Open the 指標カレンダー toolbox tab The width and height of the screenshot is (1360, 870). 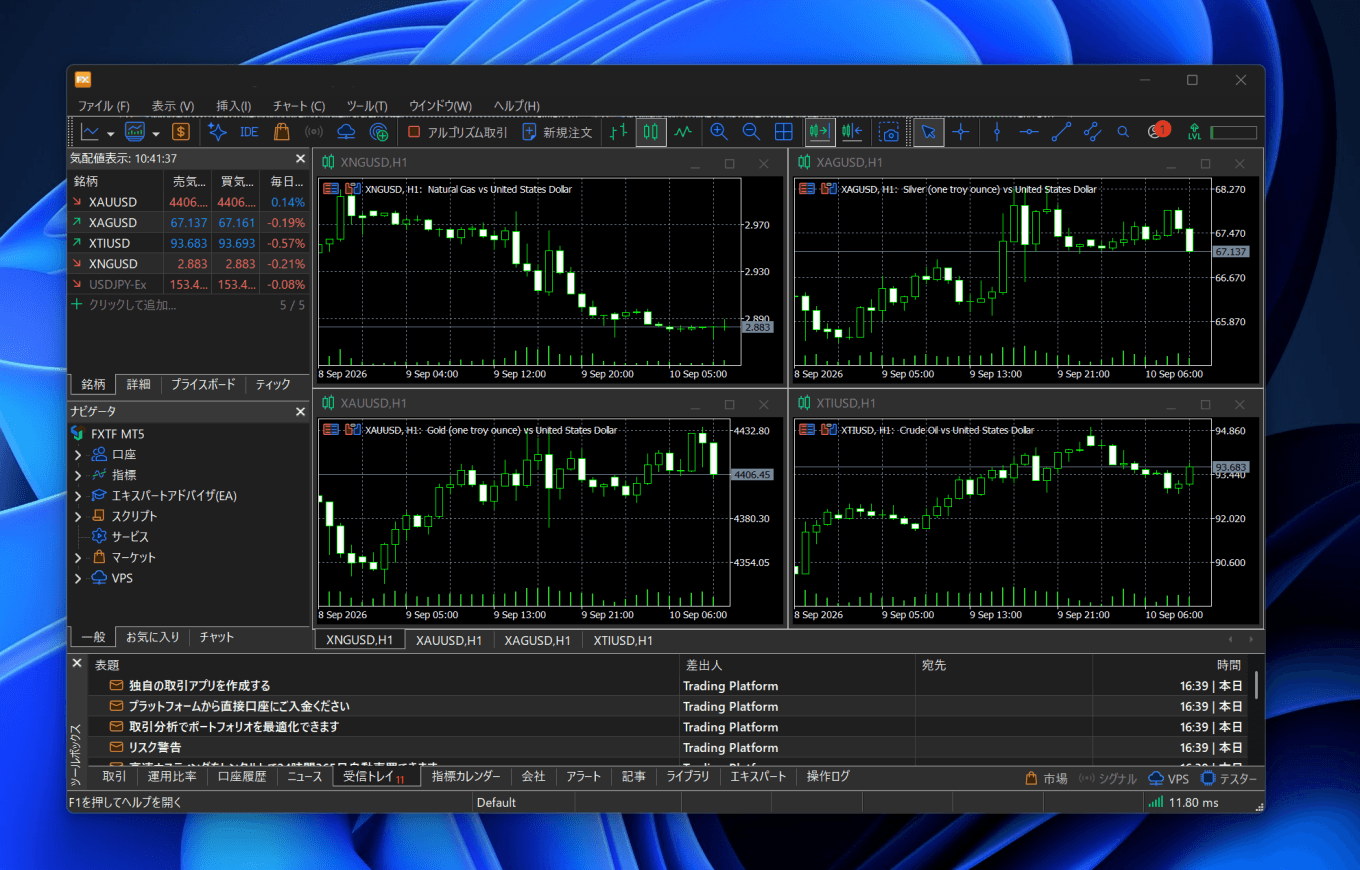pos(466,776)
